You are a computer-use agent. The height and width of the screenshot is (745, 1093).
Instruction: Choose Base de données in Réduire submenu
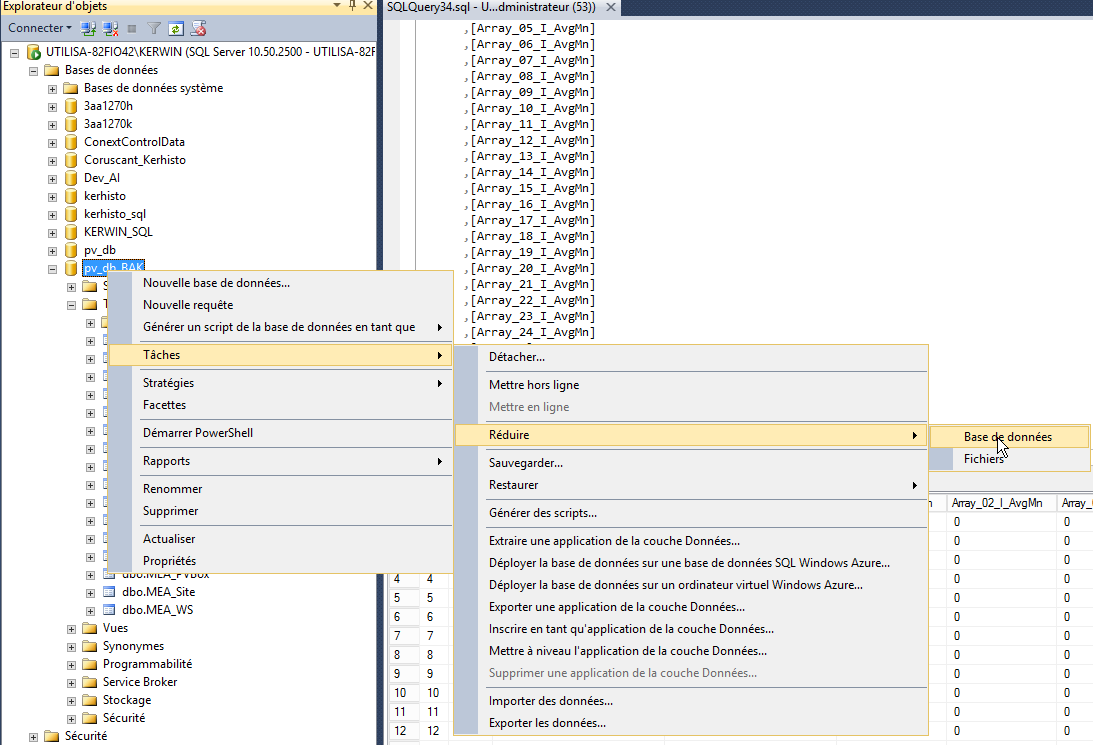click(1007, 437)
